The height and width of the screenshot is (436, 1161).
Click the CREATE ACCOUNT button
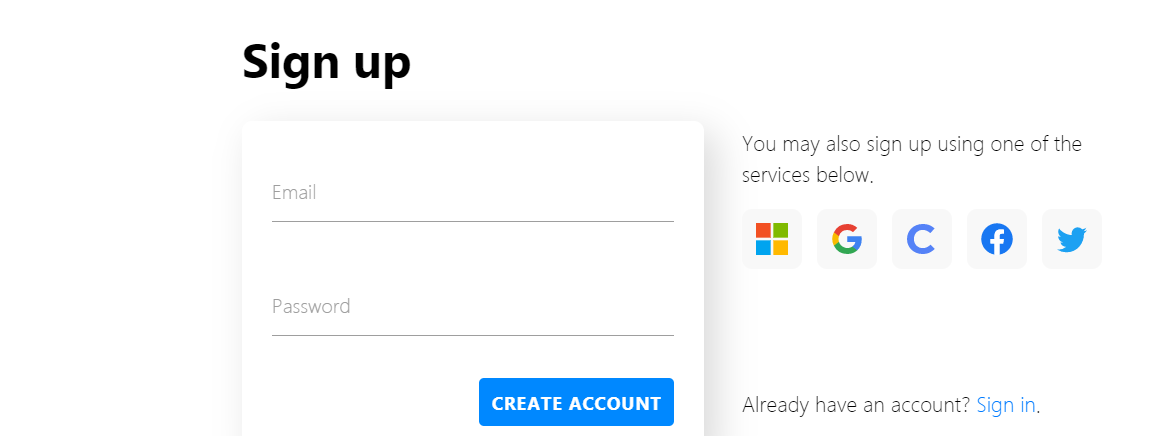click(x=576, y=402)
